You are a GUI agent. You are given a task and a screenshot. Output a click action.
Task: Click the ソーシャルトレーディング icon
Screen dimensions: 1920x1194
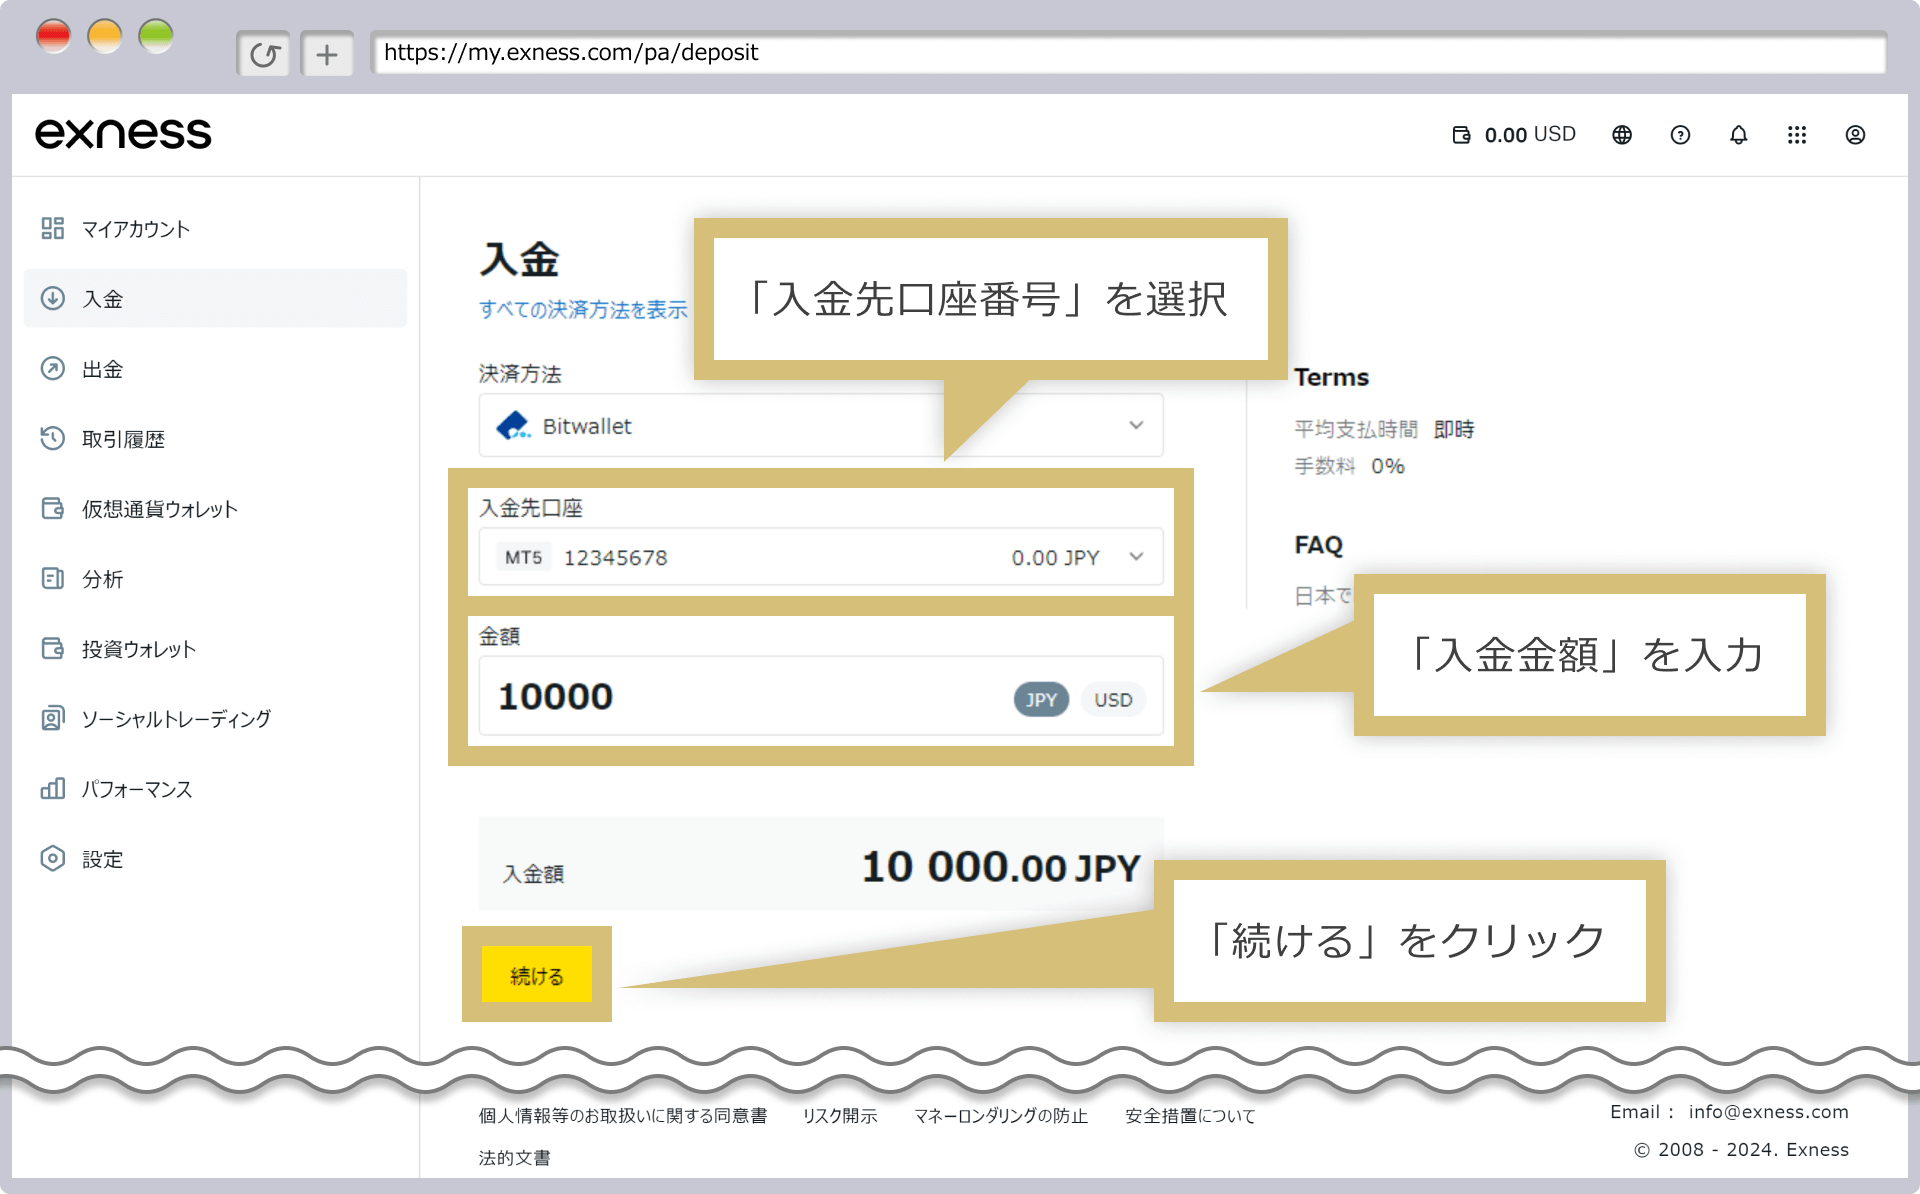[53, 718]
